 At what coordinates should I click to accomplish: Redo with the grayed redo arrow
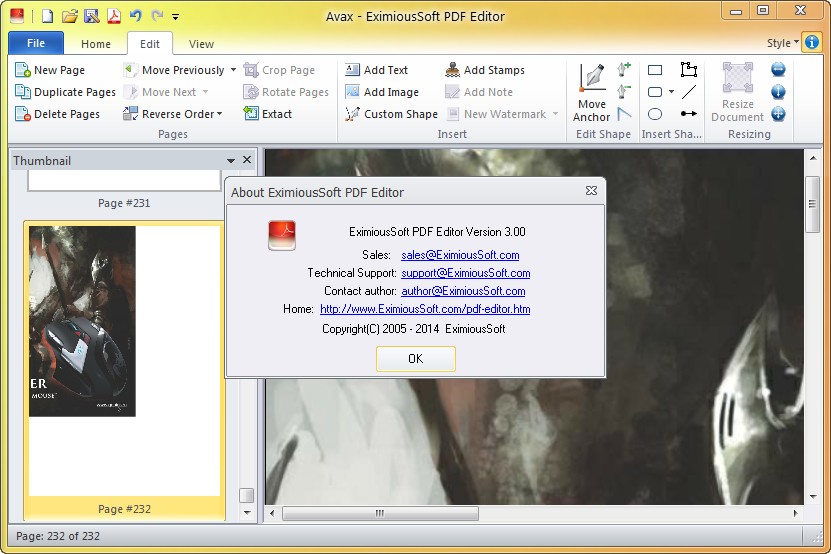(x=157, y=16)
